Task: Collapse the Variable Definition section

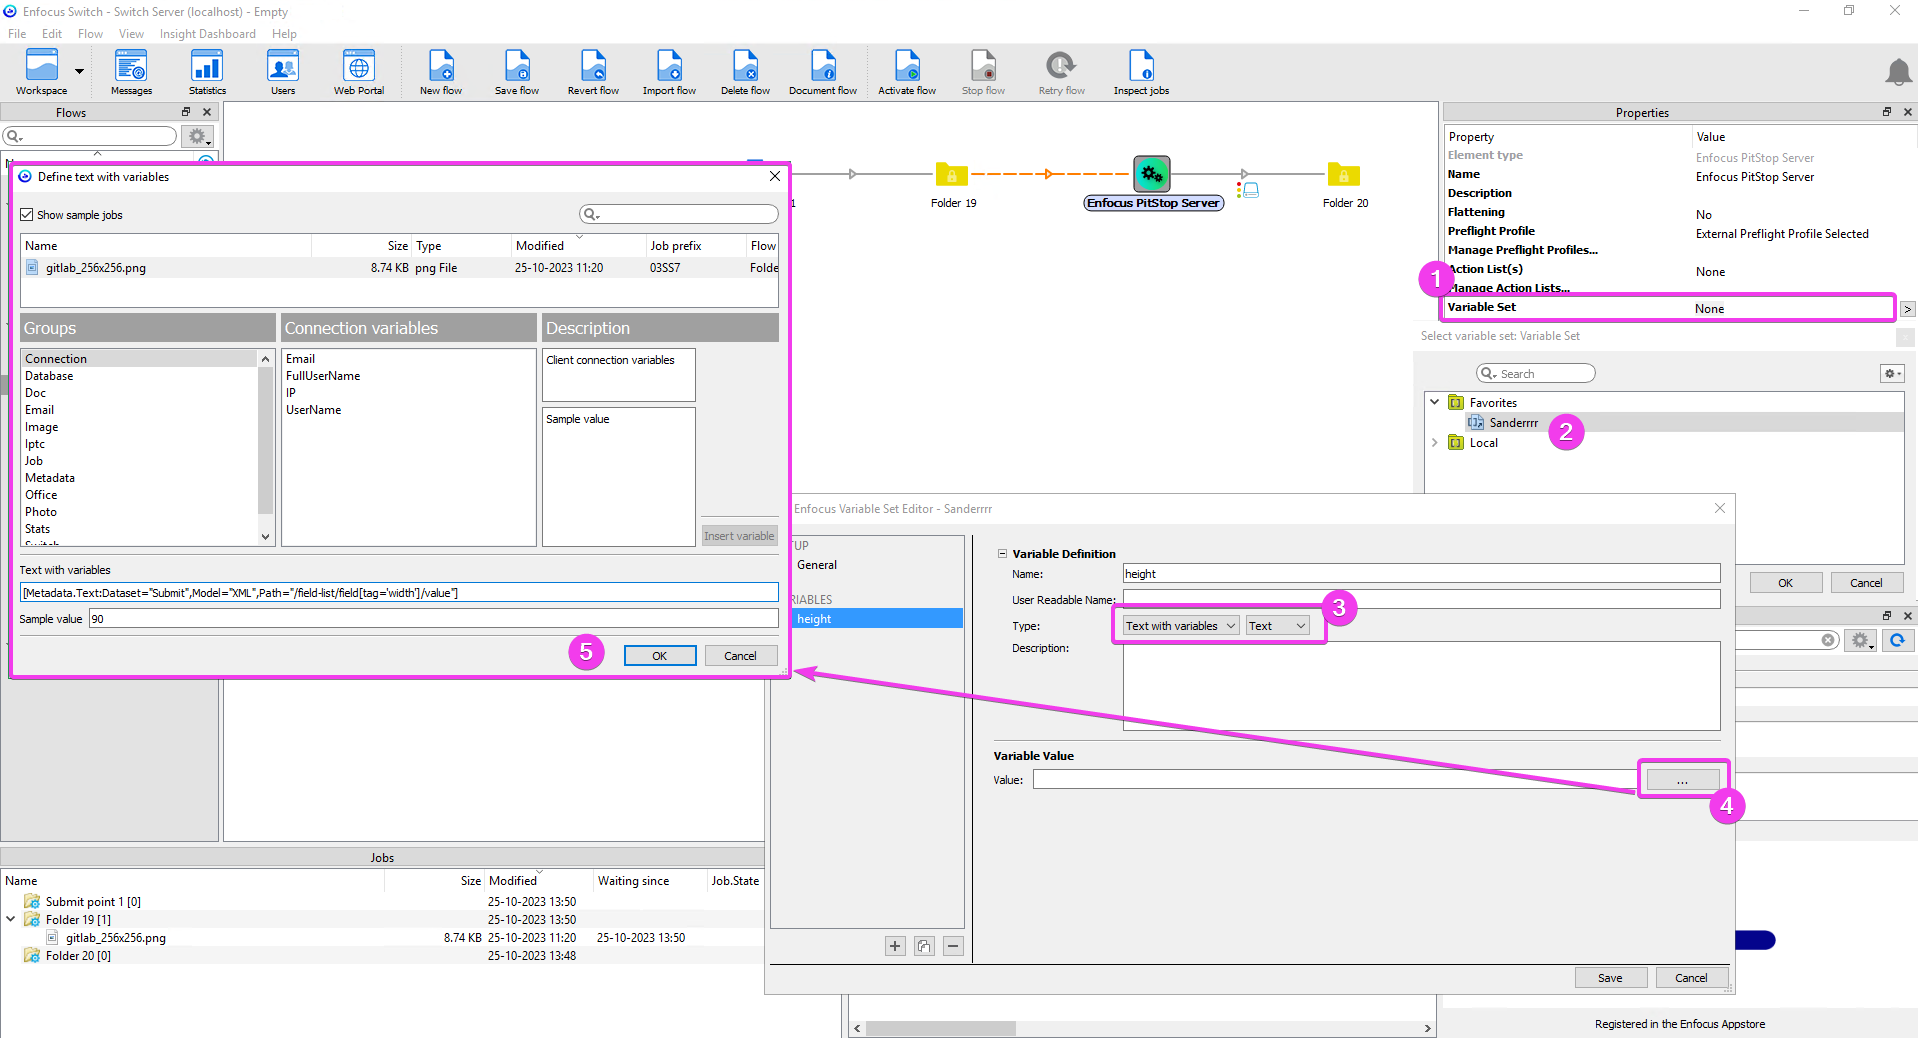Action: point(1002,554)
